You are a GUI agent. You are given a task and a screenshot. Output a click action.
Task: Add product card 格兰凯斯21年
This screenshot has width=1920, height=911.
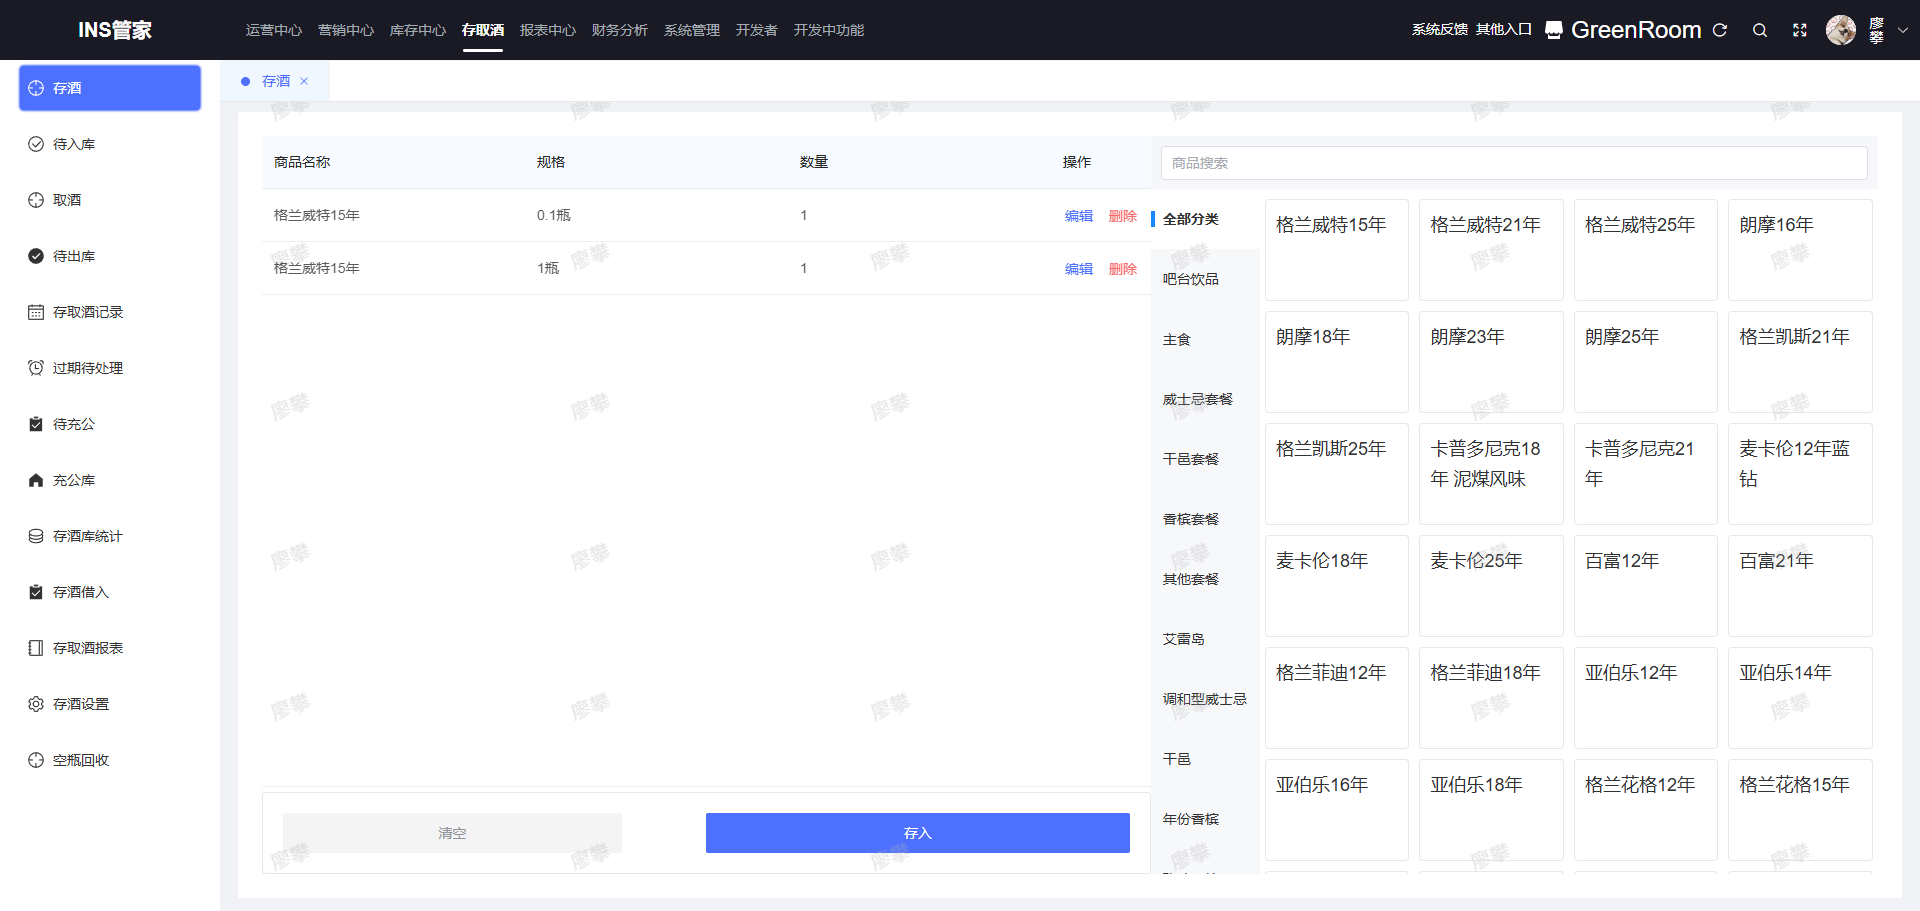tap(1800, 362)
